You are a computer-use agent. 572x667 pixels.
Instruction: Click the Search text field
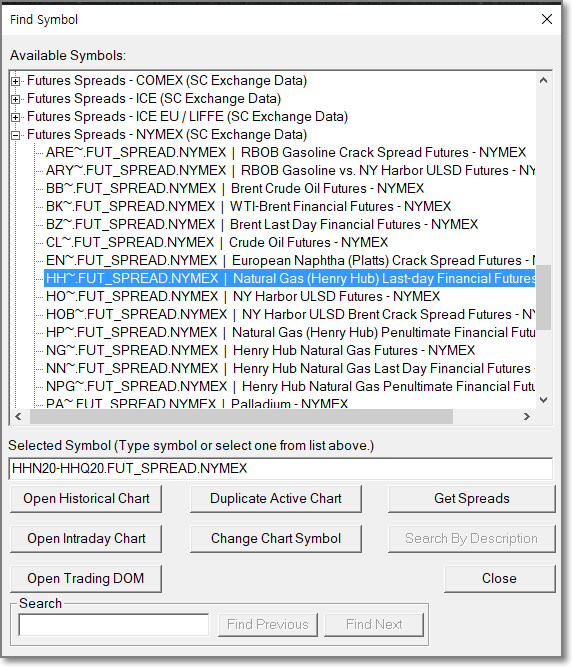(114, 625)
